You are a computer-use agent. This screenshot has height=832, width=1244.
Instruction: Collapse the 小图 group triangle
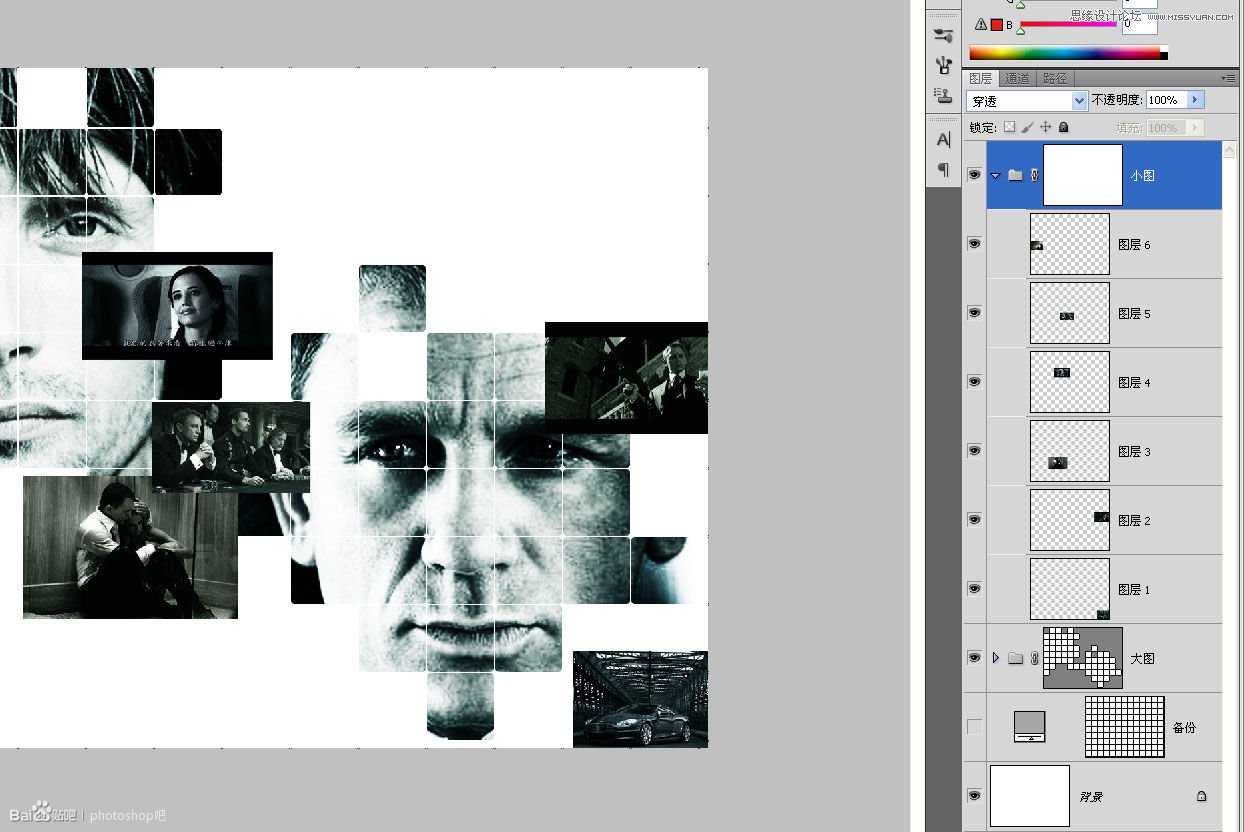click(x=995, y=175)
